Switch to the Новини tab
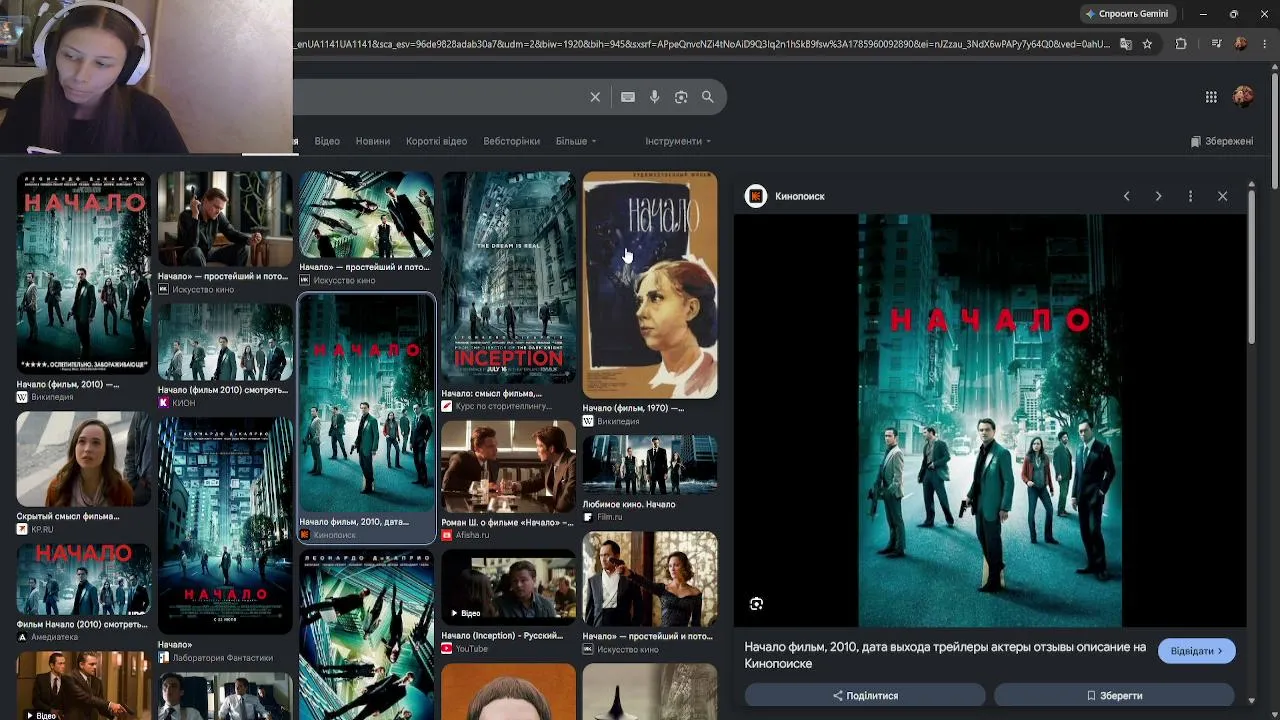The width and height of the screenshot is (1280, 720). pos(373,141)
